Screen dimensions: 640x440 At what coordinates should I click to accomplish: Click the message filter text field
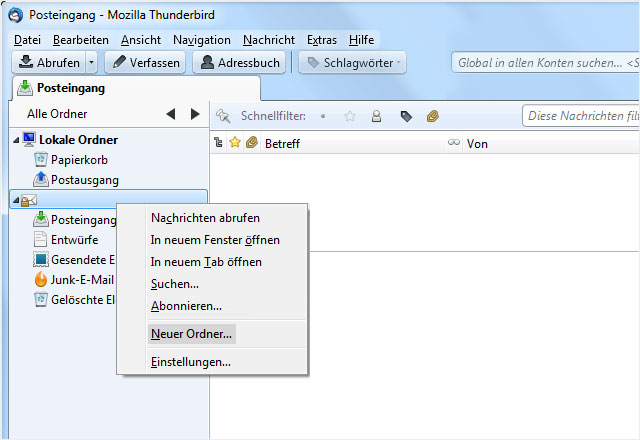(581, 116)
